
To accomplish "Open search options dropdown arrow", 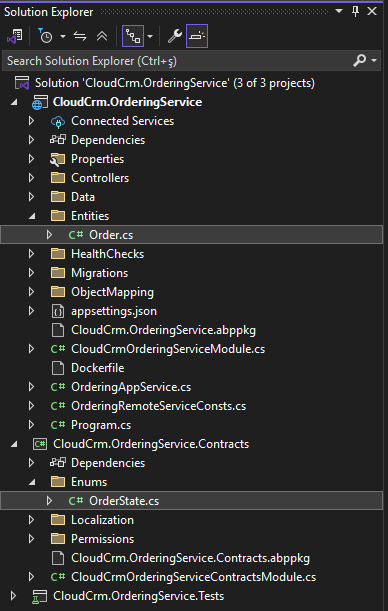I will 374,61.
